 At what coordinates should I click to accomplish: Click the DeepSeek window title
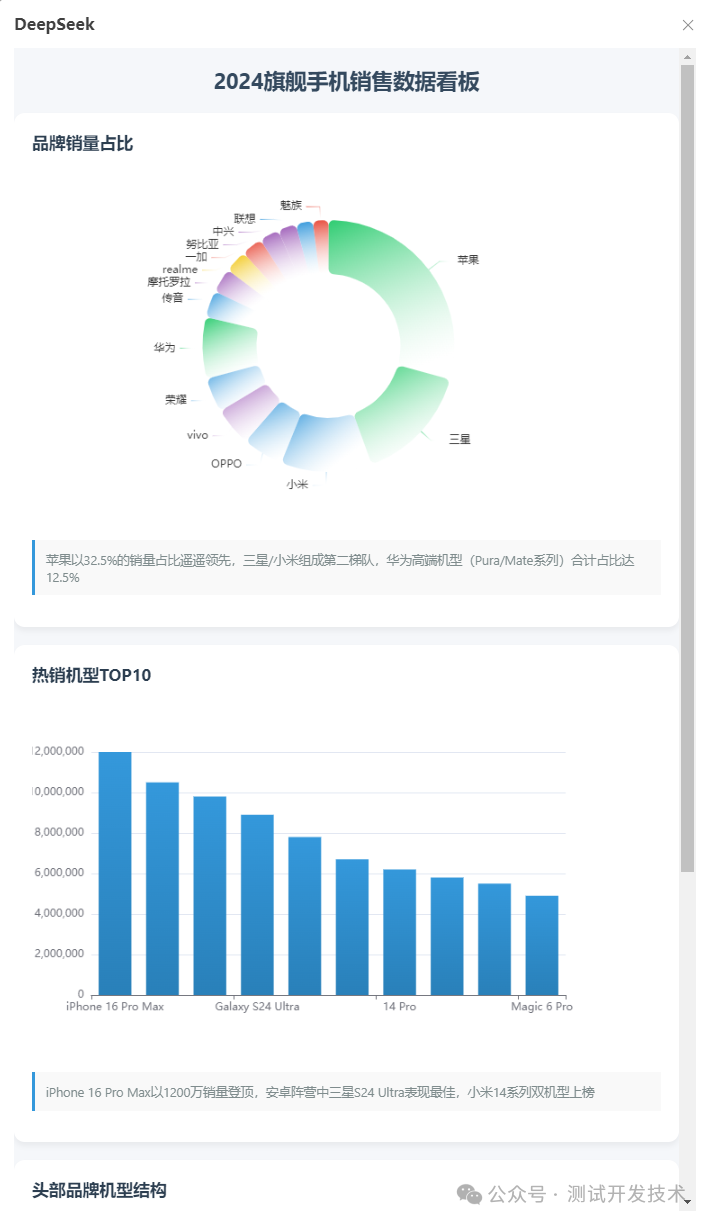point(54,24)
